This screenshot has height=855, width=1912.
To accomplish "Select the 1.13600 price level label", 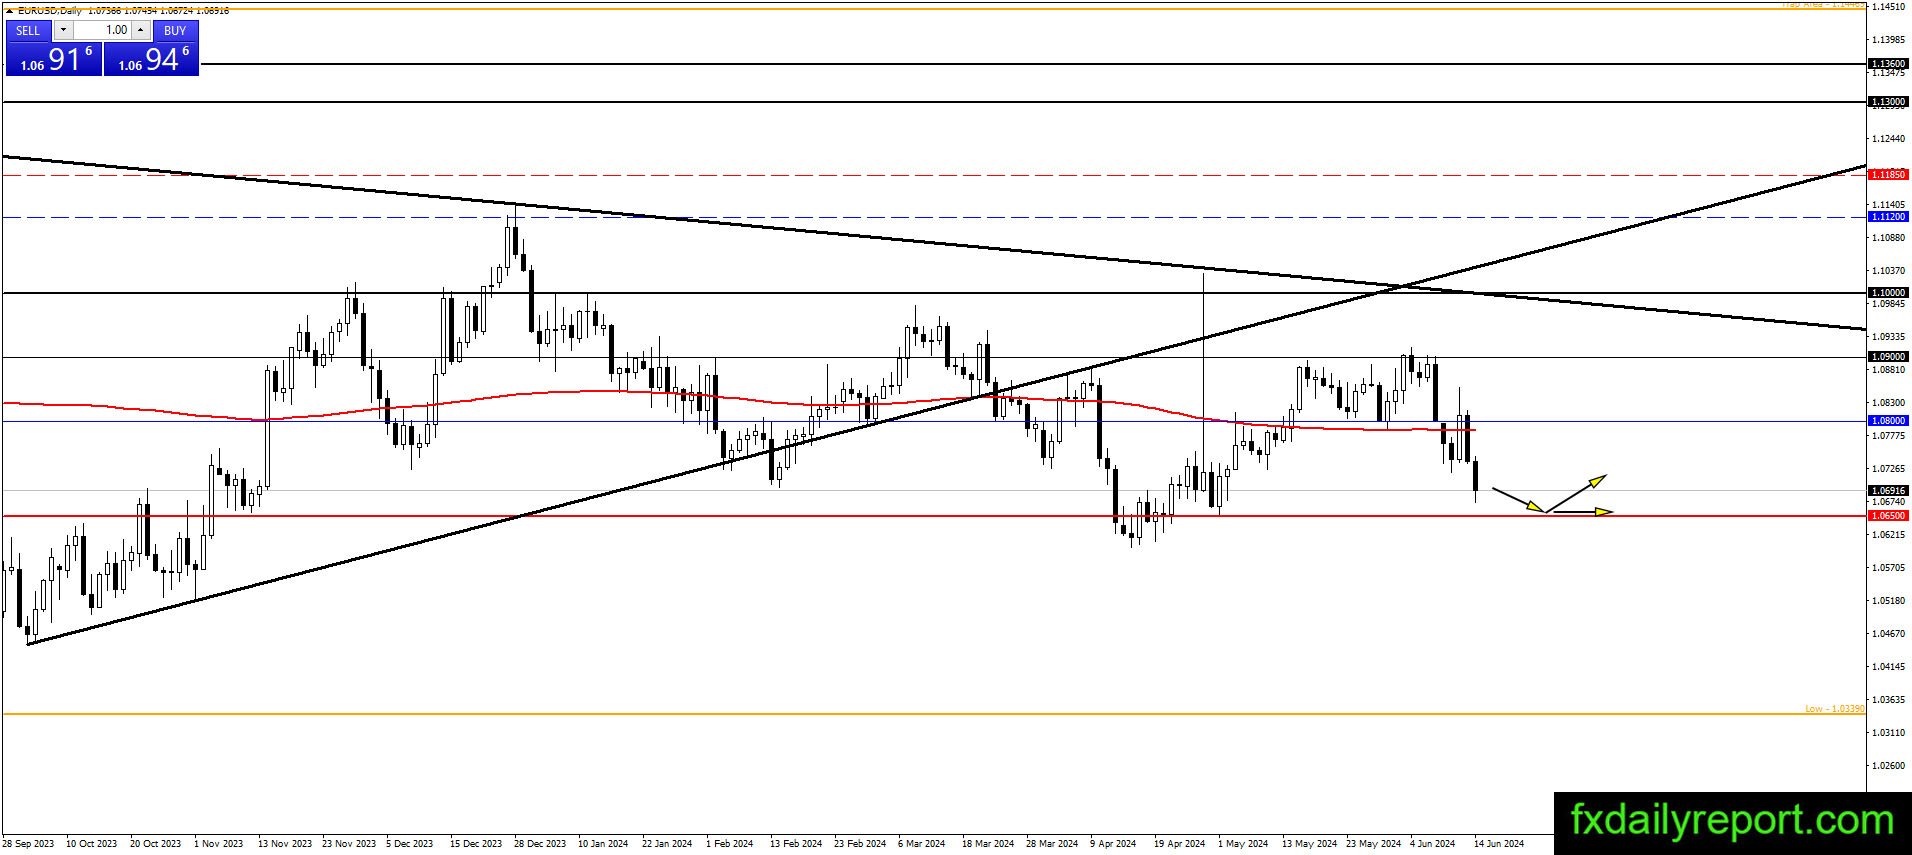I will (x=1888, y=63).
